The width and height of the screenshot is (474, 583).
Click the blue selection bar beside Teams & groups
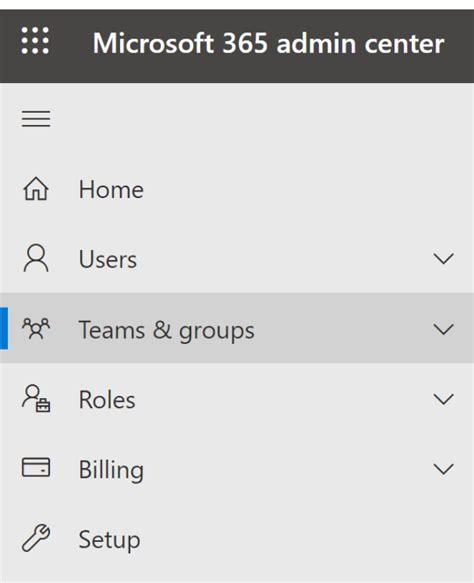click(4, 328)
